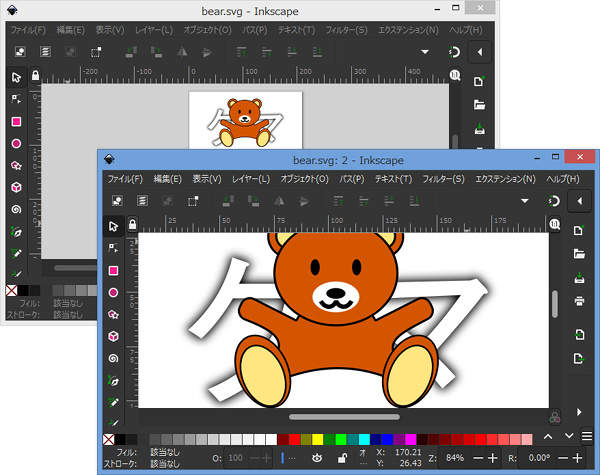Open the フィルター(S) menu in front window
This screenshot has height=475, width=600.
point(442,179)
